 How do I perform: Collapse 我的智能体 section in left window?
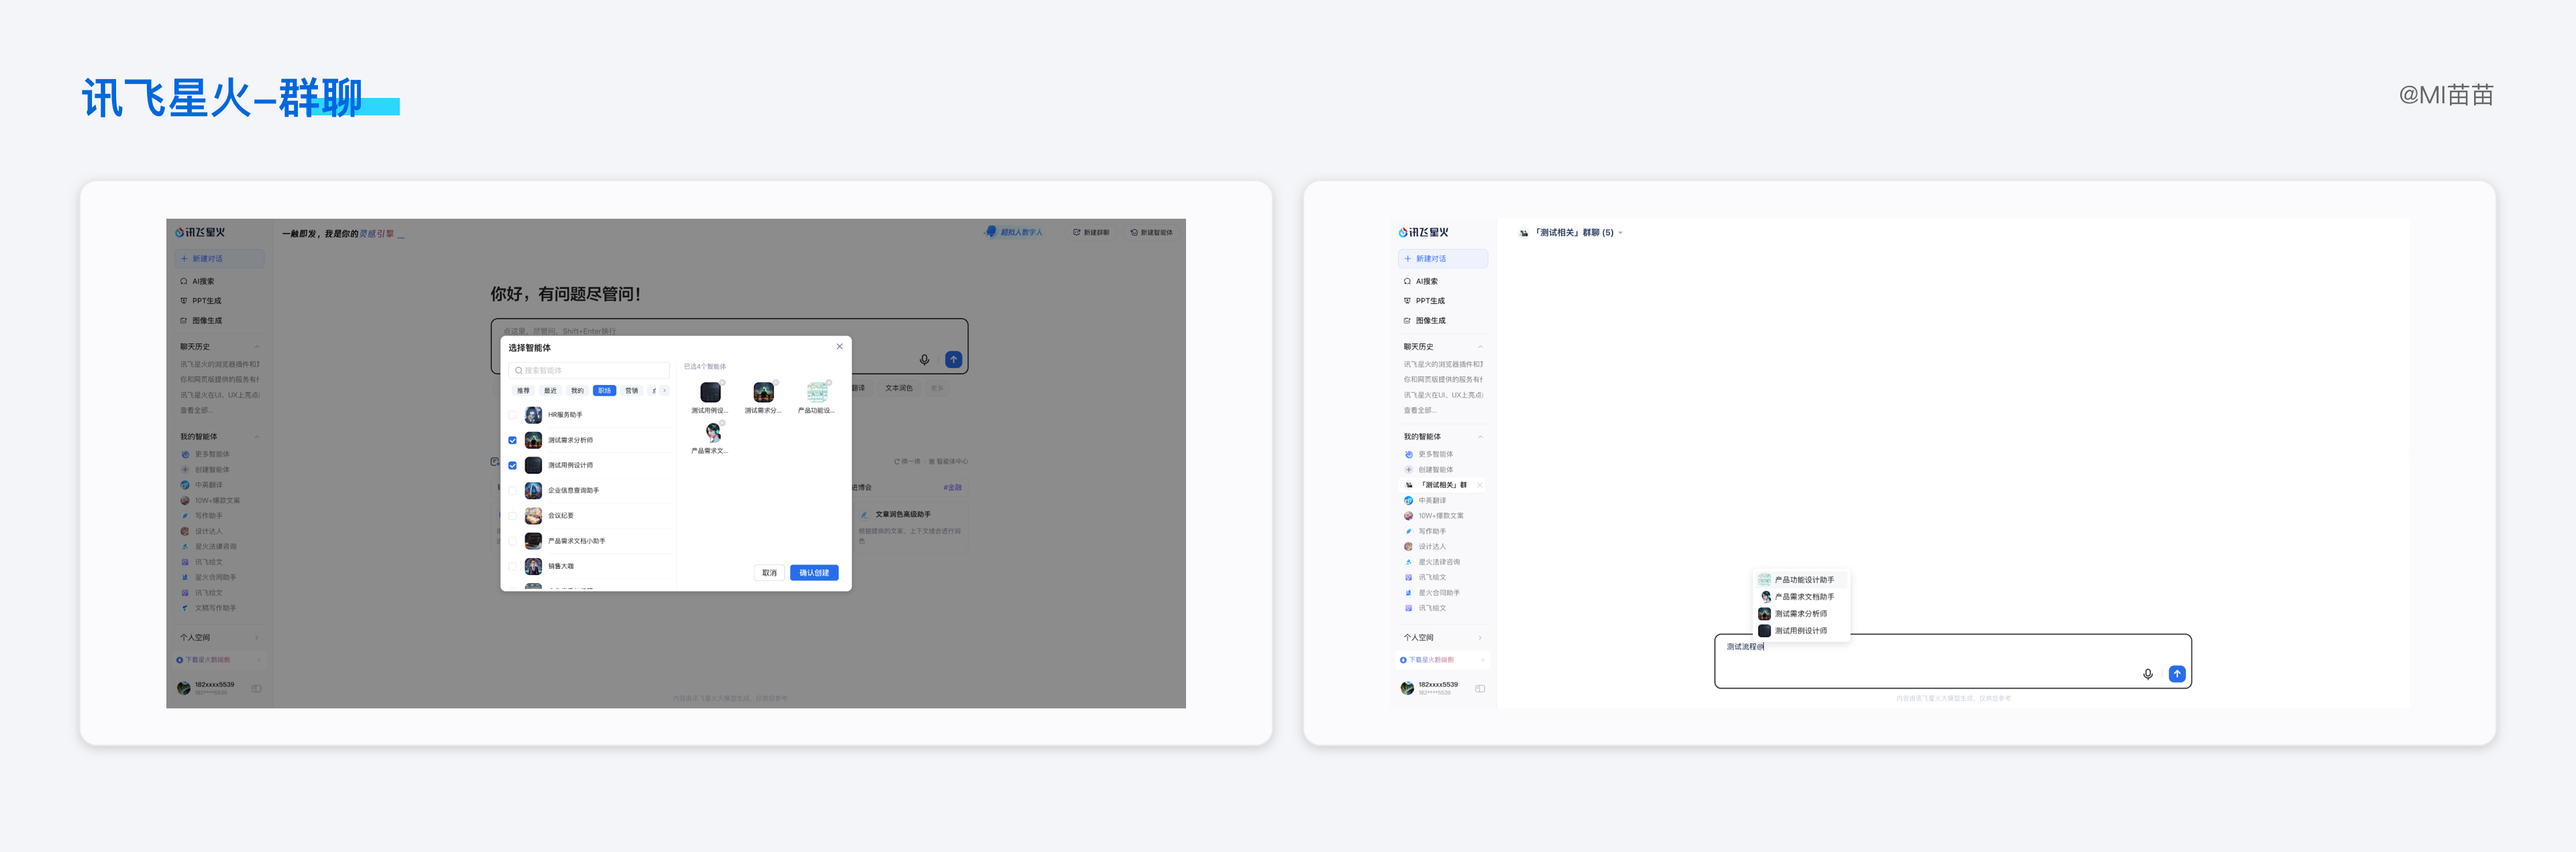(x=257, y=437)
